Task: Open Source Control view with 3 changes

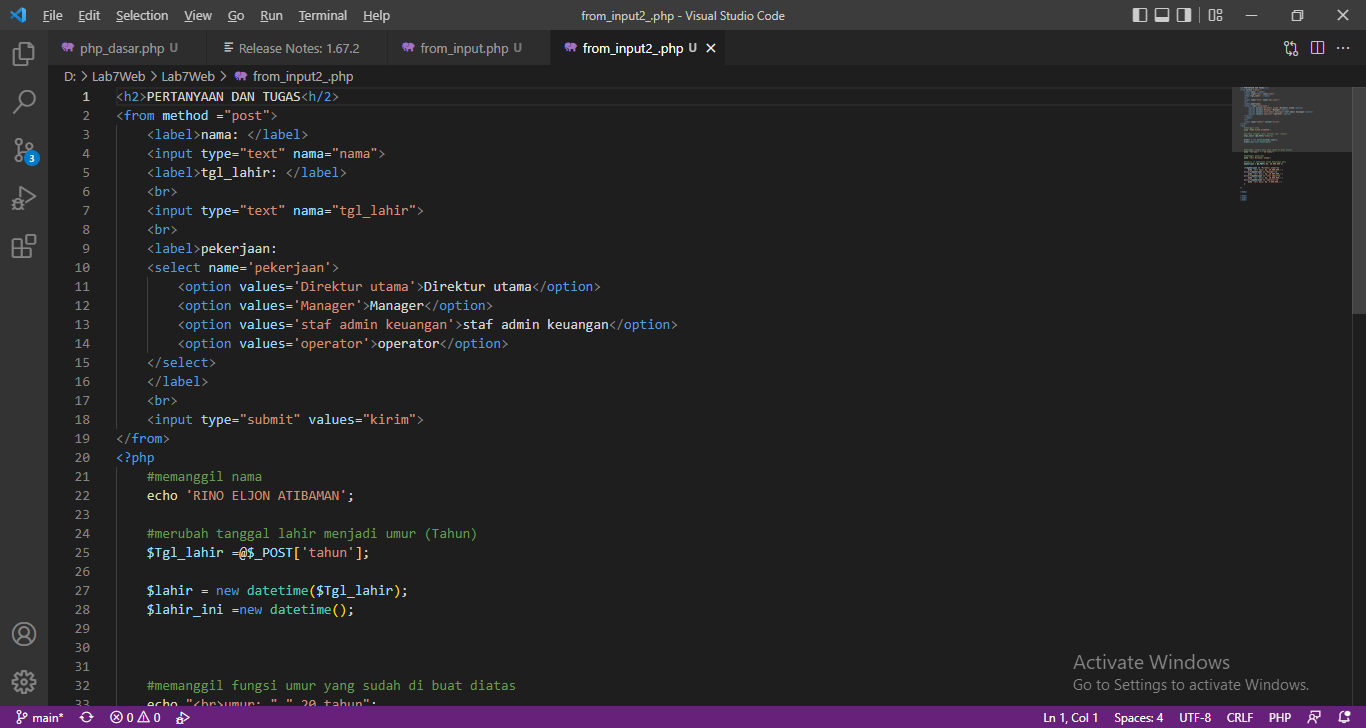Action: 24,150
